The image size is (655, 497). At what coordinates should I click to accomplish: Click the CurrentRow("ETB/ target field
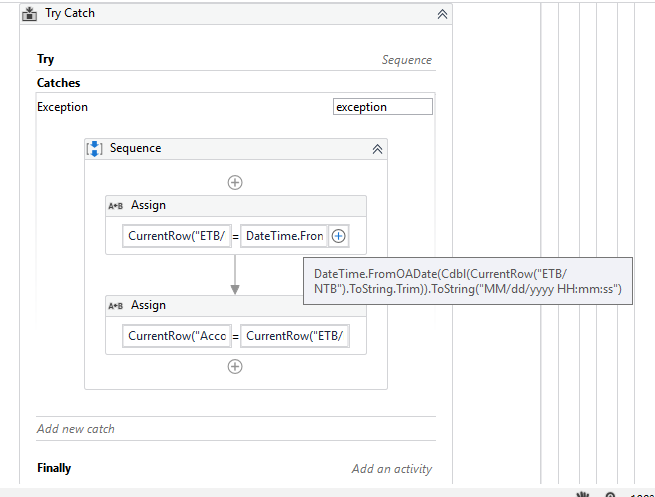(x=176, y=236)
